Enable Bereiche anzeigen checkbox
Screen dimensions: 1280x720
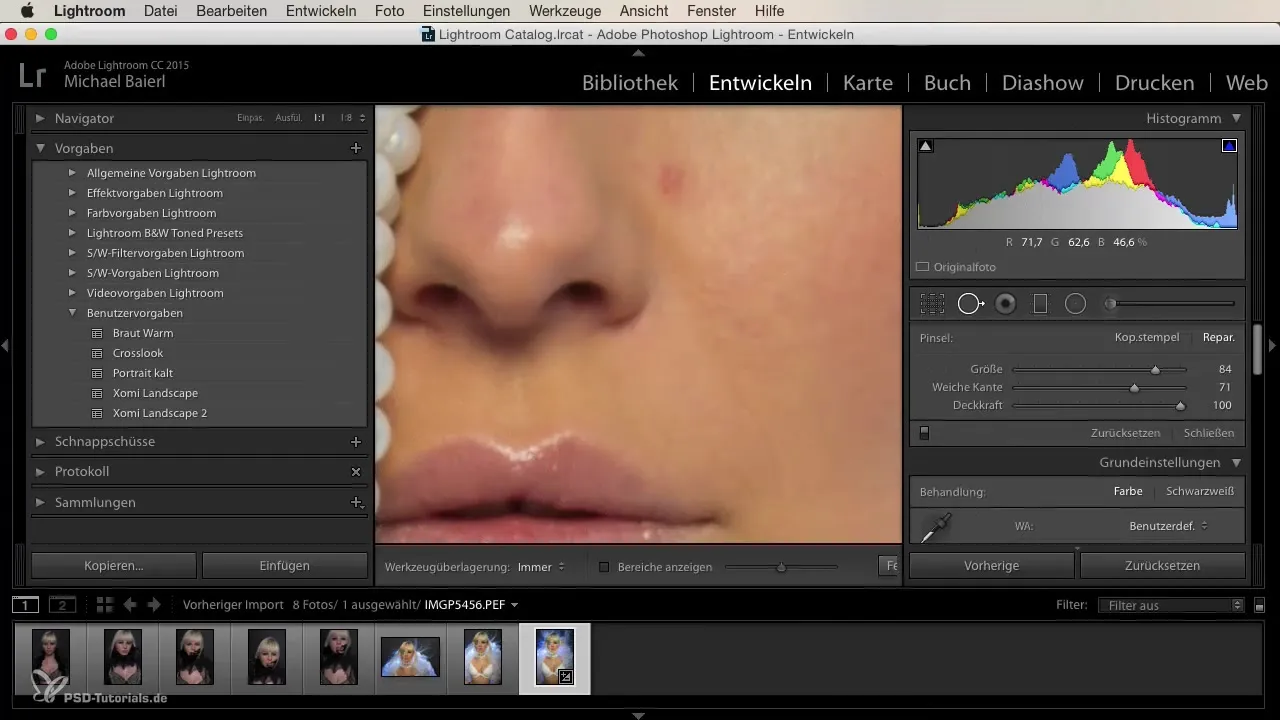[604, 567]
